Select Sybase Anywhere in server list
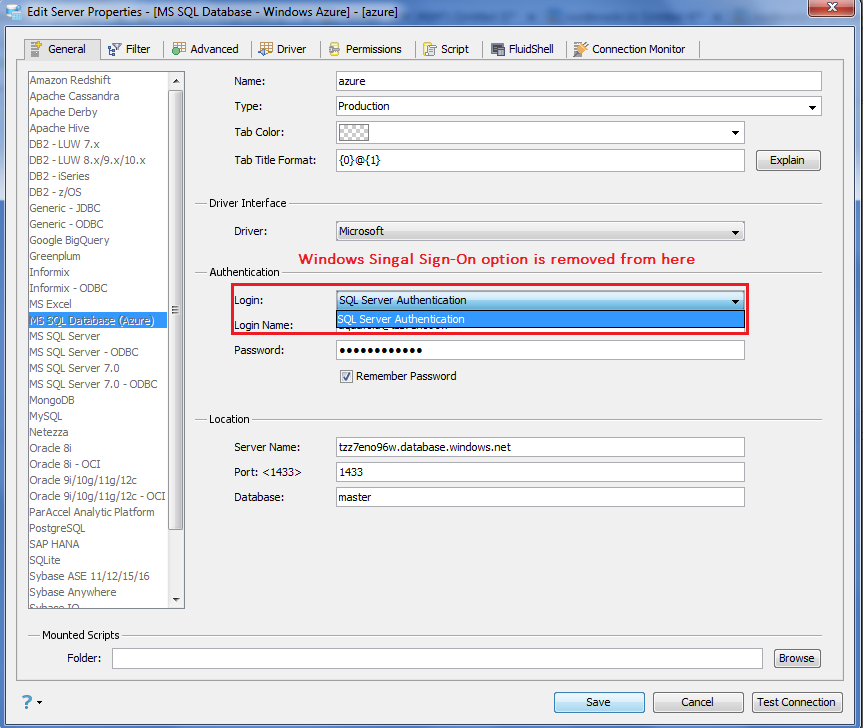 coord(73,592)
